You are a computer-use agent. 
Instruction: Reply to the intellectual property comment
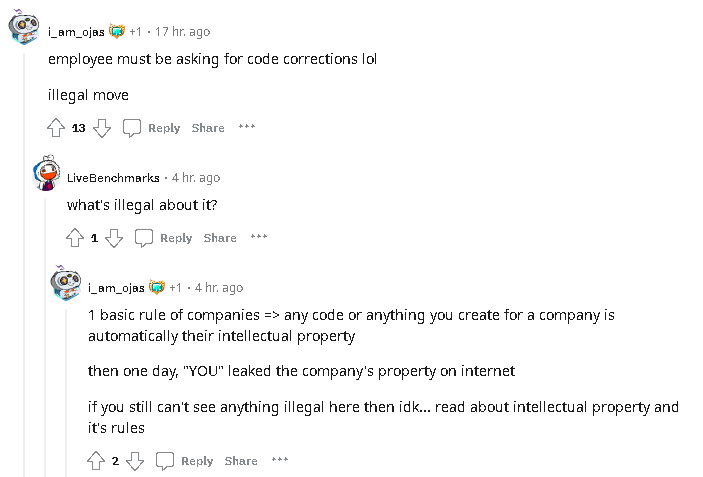pos(187,461)
